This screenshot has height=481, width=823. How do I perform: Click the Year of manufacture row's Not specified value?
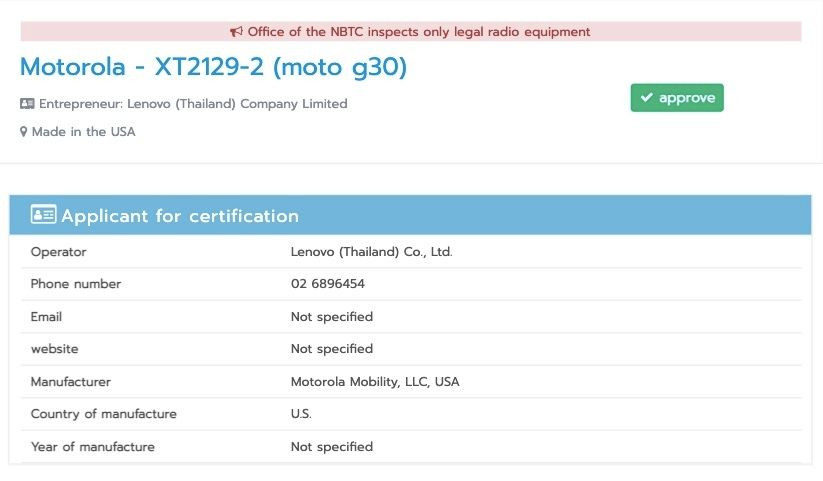click(331, 447)
